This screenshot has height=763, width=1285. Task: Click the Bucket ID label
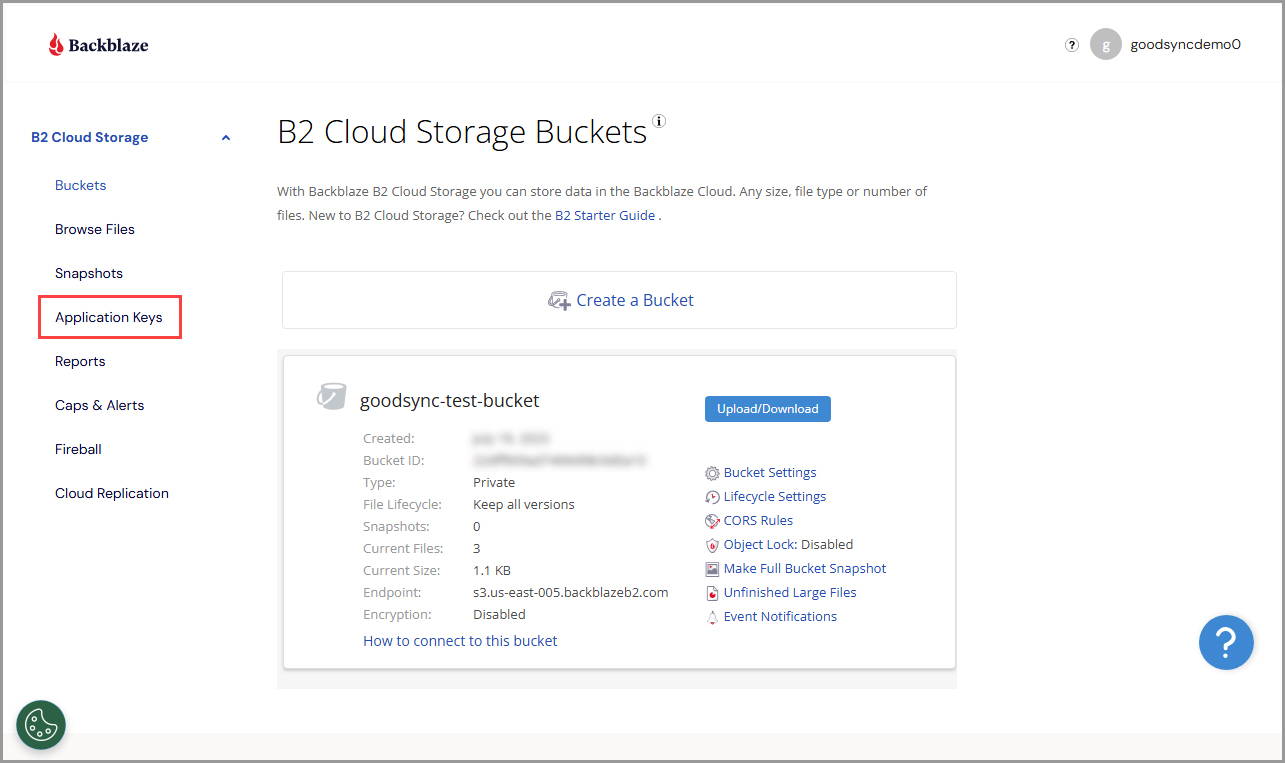pos(394,460)
